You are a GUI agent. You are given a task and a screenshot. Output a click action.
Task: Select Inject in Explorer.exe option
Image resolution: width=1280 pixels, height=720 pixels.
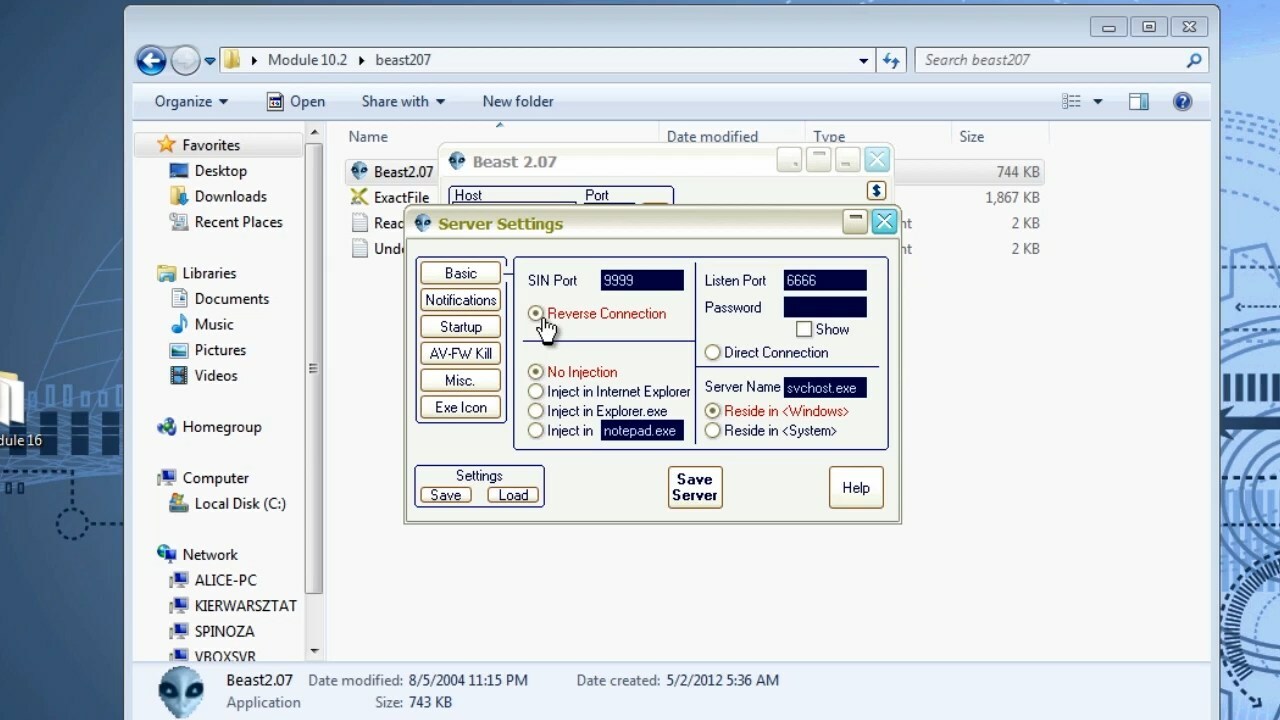click(x=536, y=411)
